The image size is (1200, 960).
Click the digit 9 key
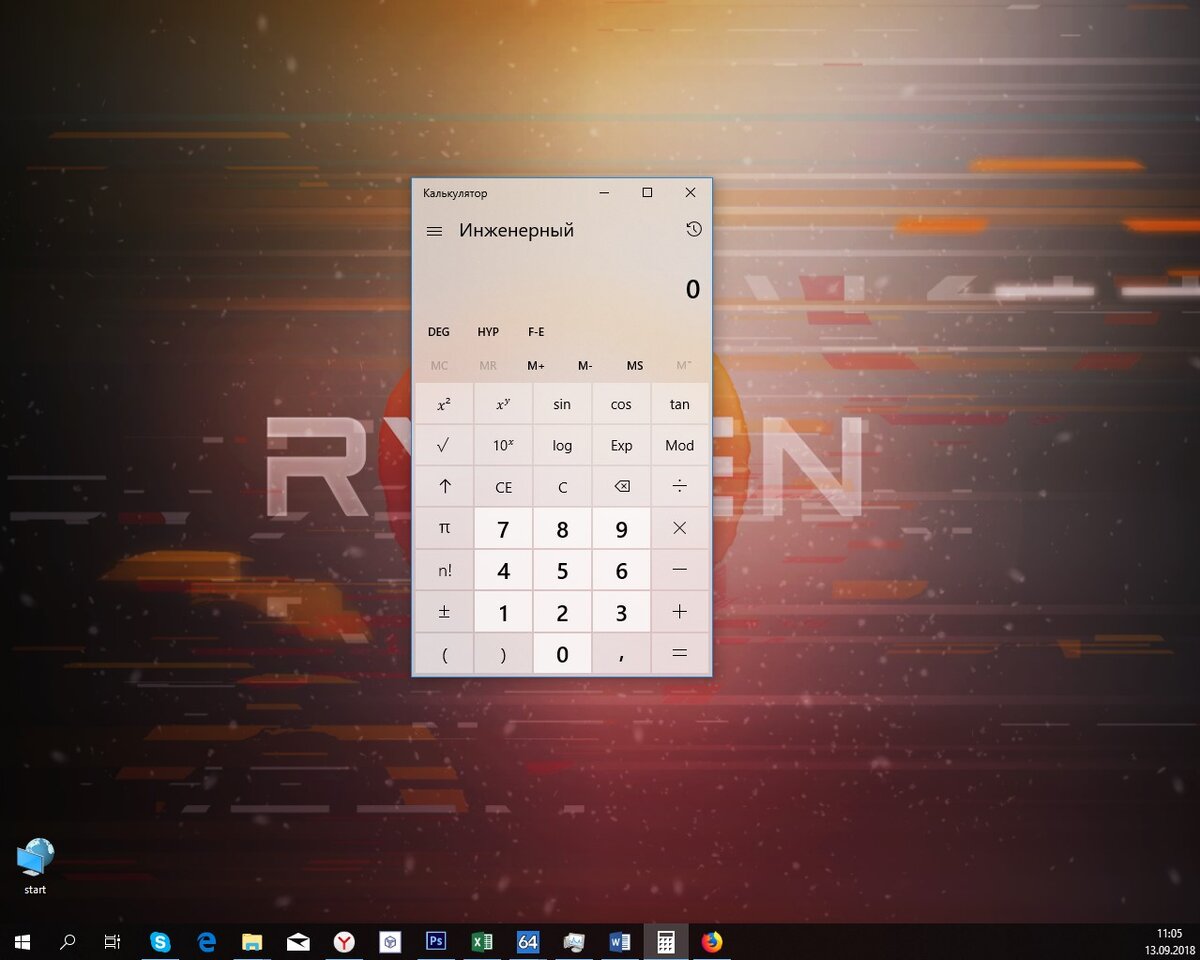point(621,529)
